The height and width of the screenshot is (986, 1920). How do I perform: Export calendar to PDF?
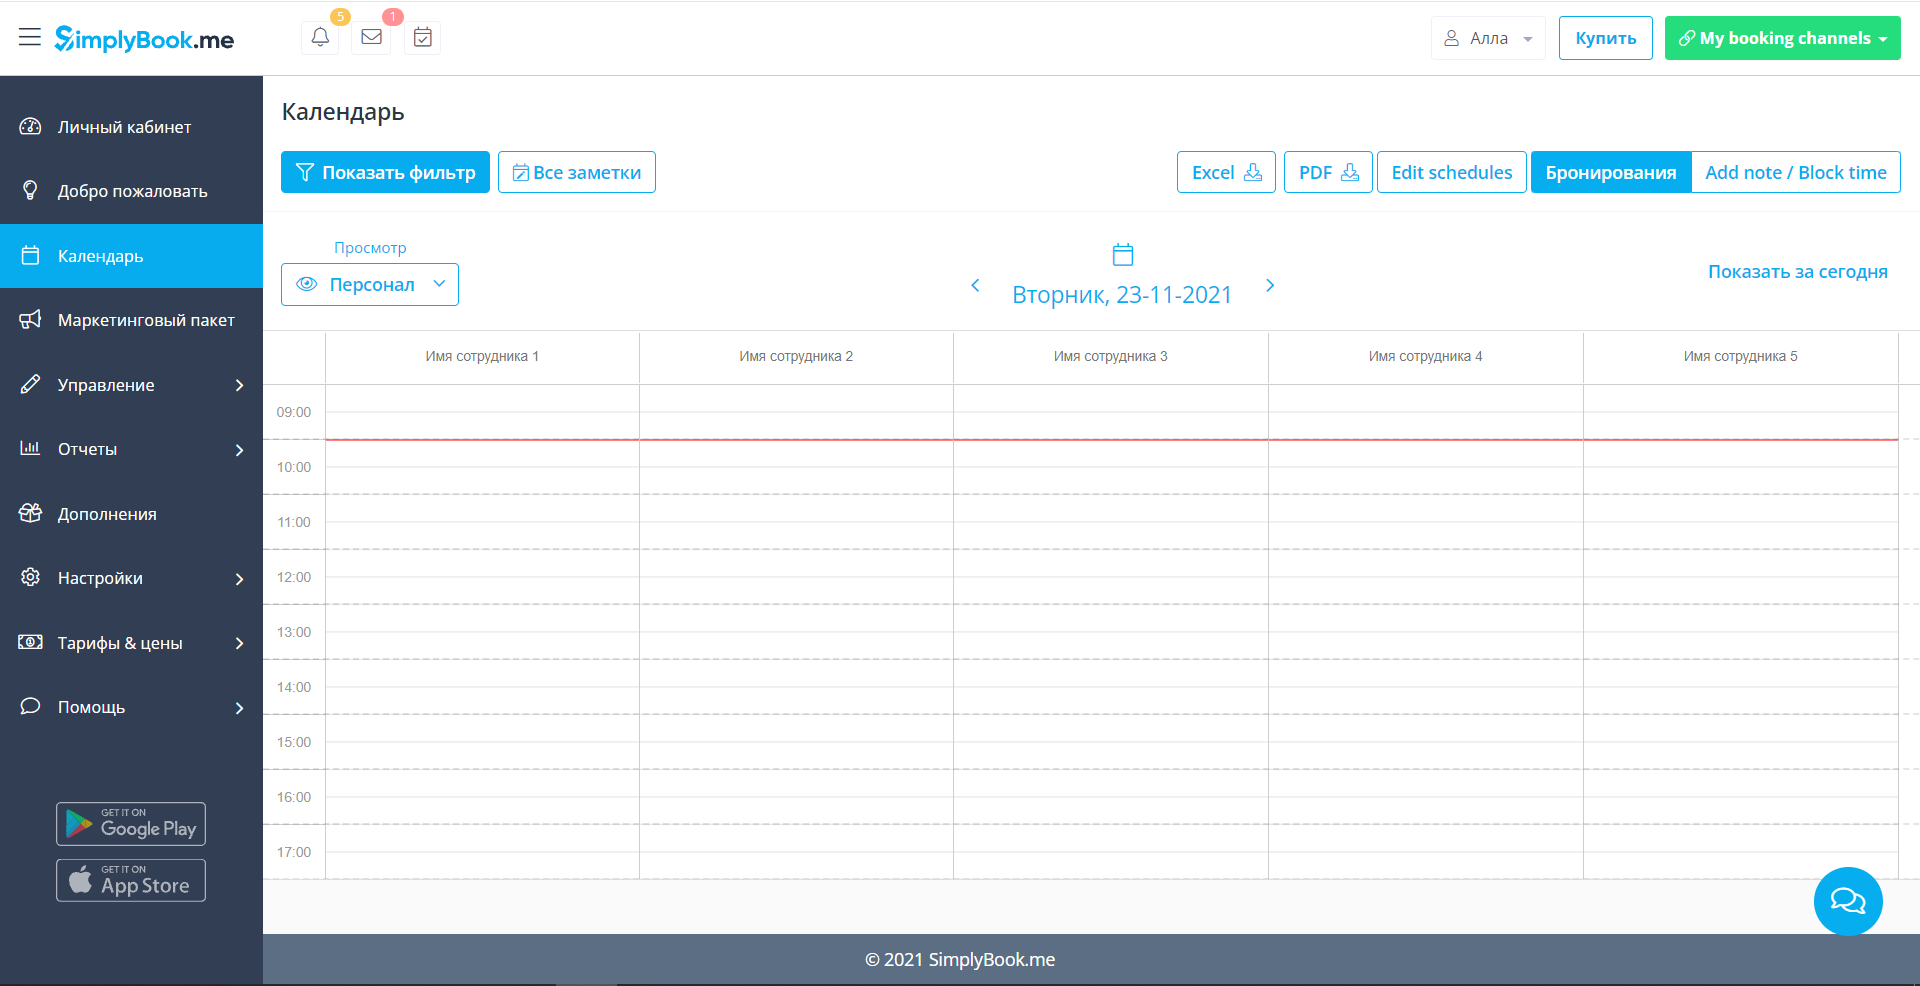click(1328, 172)
